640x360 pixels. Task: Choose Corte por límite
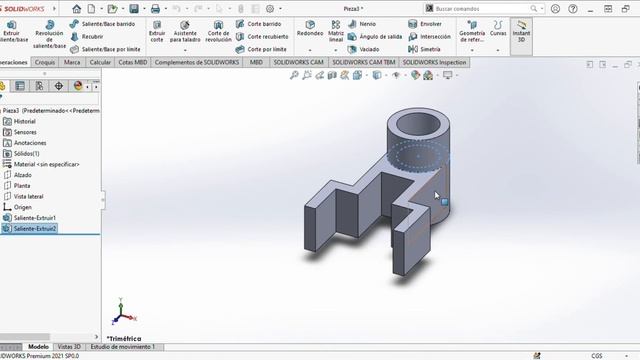pos(261,49)
